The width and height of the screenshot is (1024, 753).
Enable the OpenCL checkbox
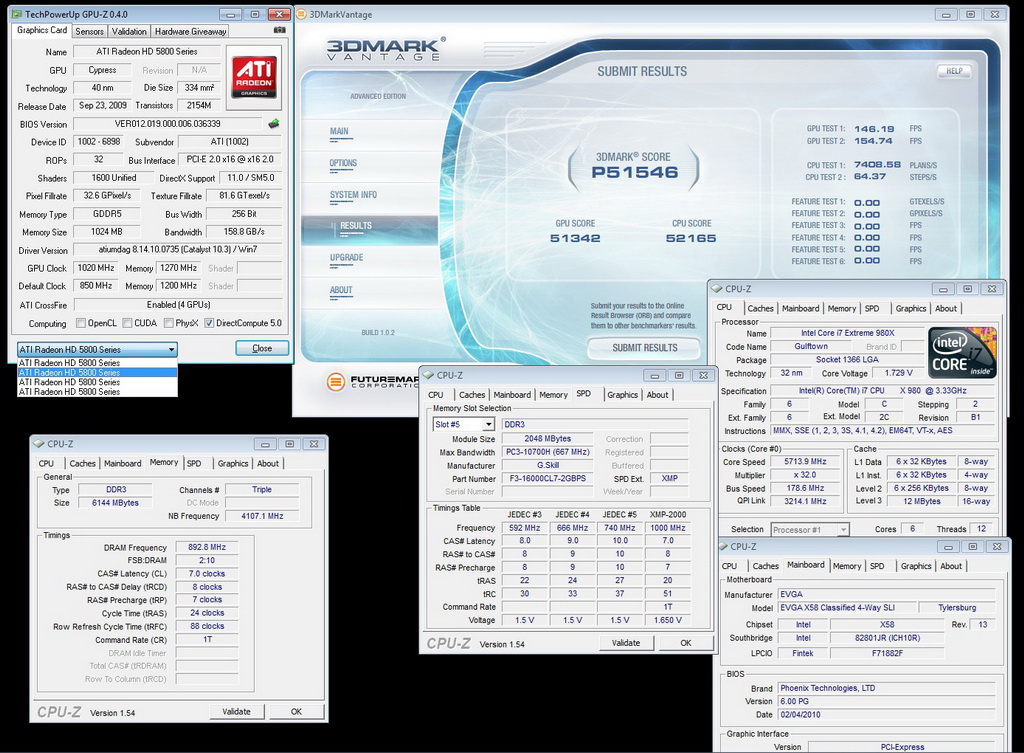(x=81, y=323)
